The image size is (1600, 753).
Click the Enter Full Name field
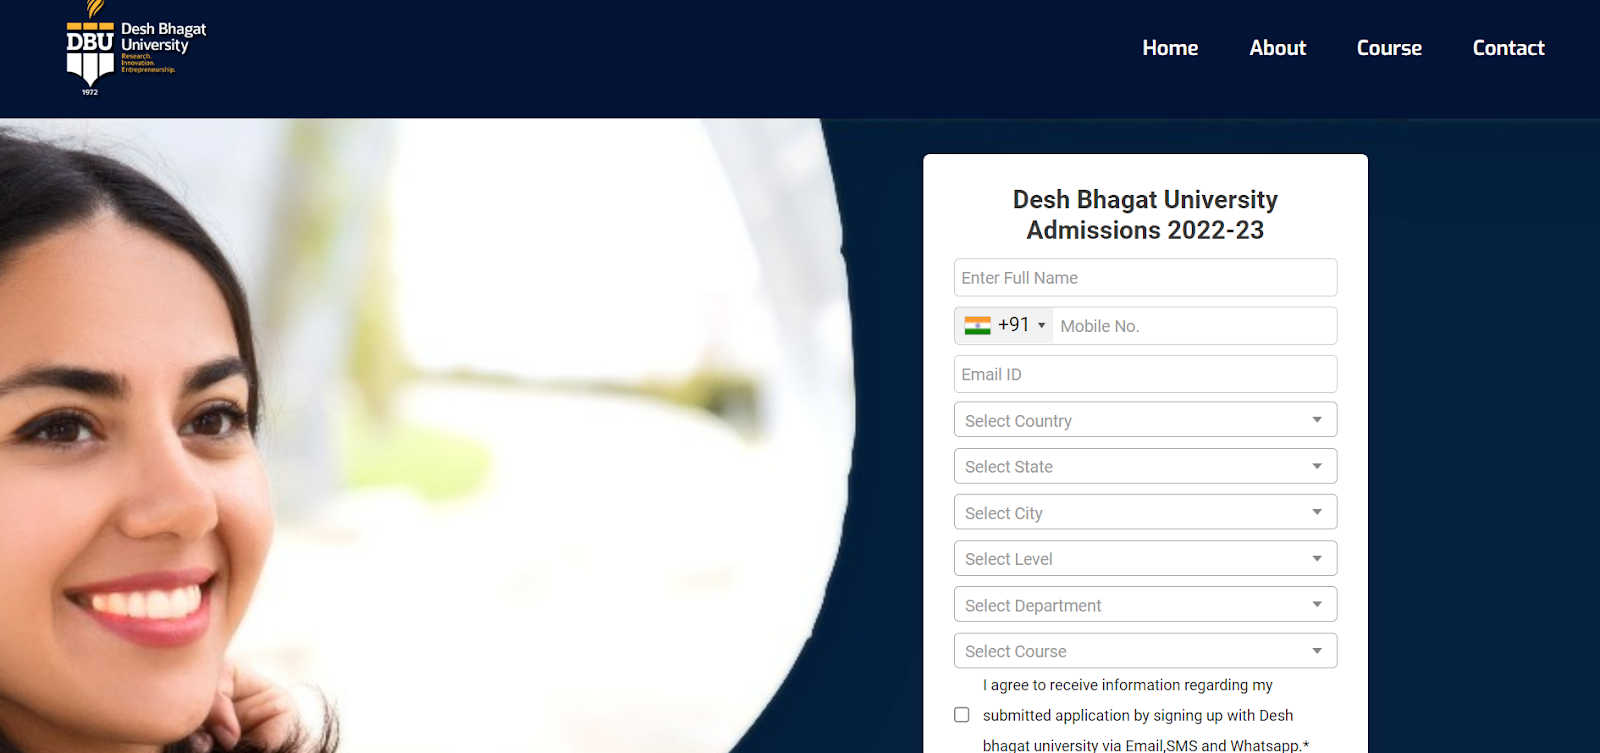1145,278
